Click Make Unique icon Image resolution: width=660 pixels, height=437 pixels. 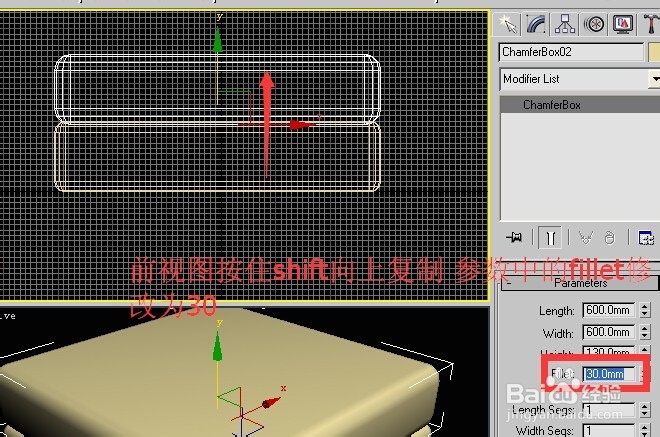586,238
